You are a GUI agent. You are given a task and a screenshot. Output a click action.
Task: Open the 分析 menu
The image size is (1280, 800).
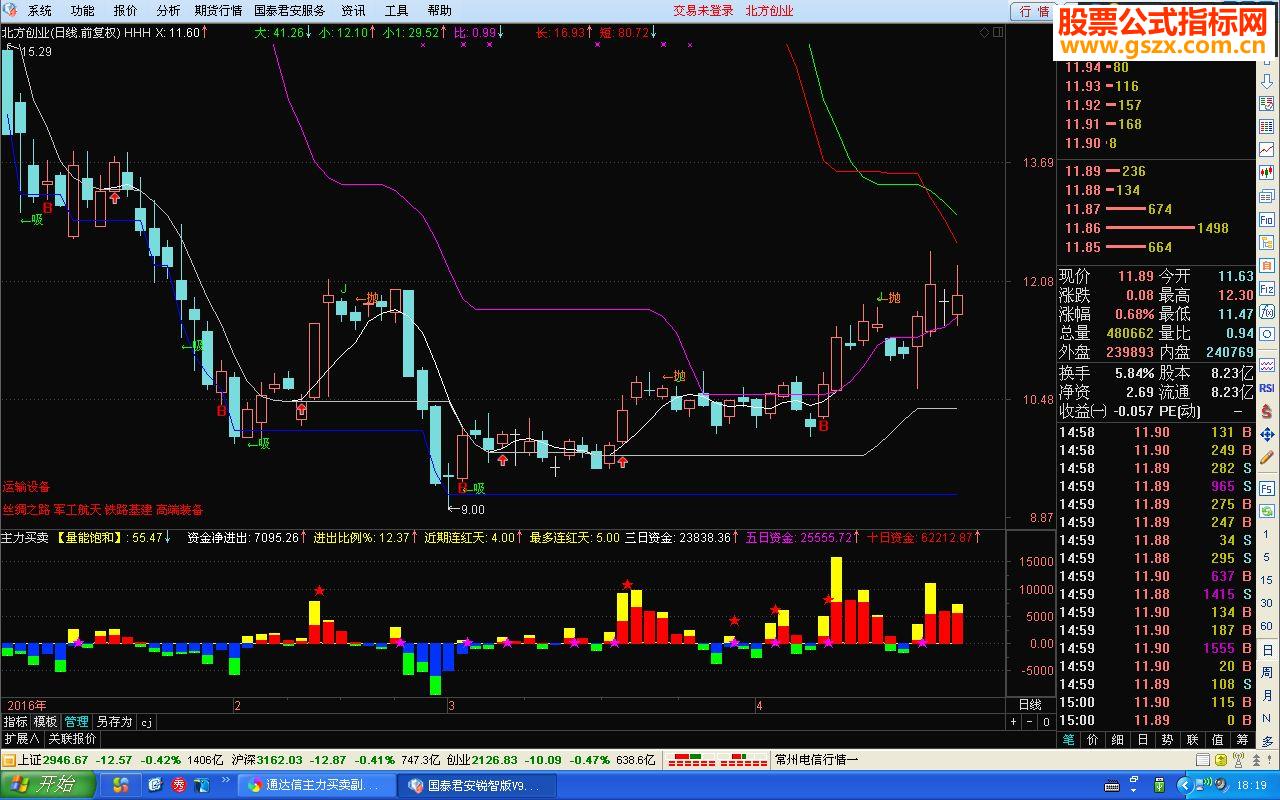pyautogui.click(x=169, y=11)
